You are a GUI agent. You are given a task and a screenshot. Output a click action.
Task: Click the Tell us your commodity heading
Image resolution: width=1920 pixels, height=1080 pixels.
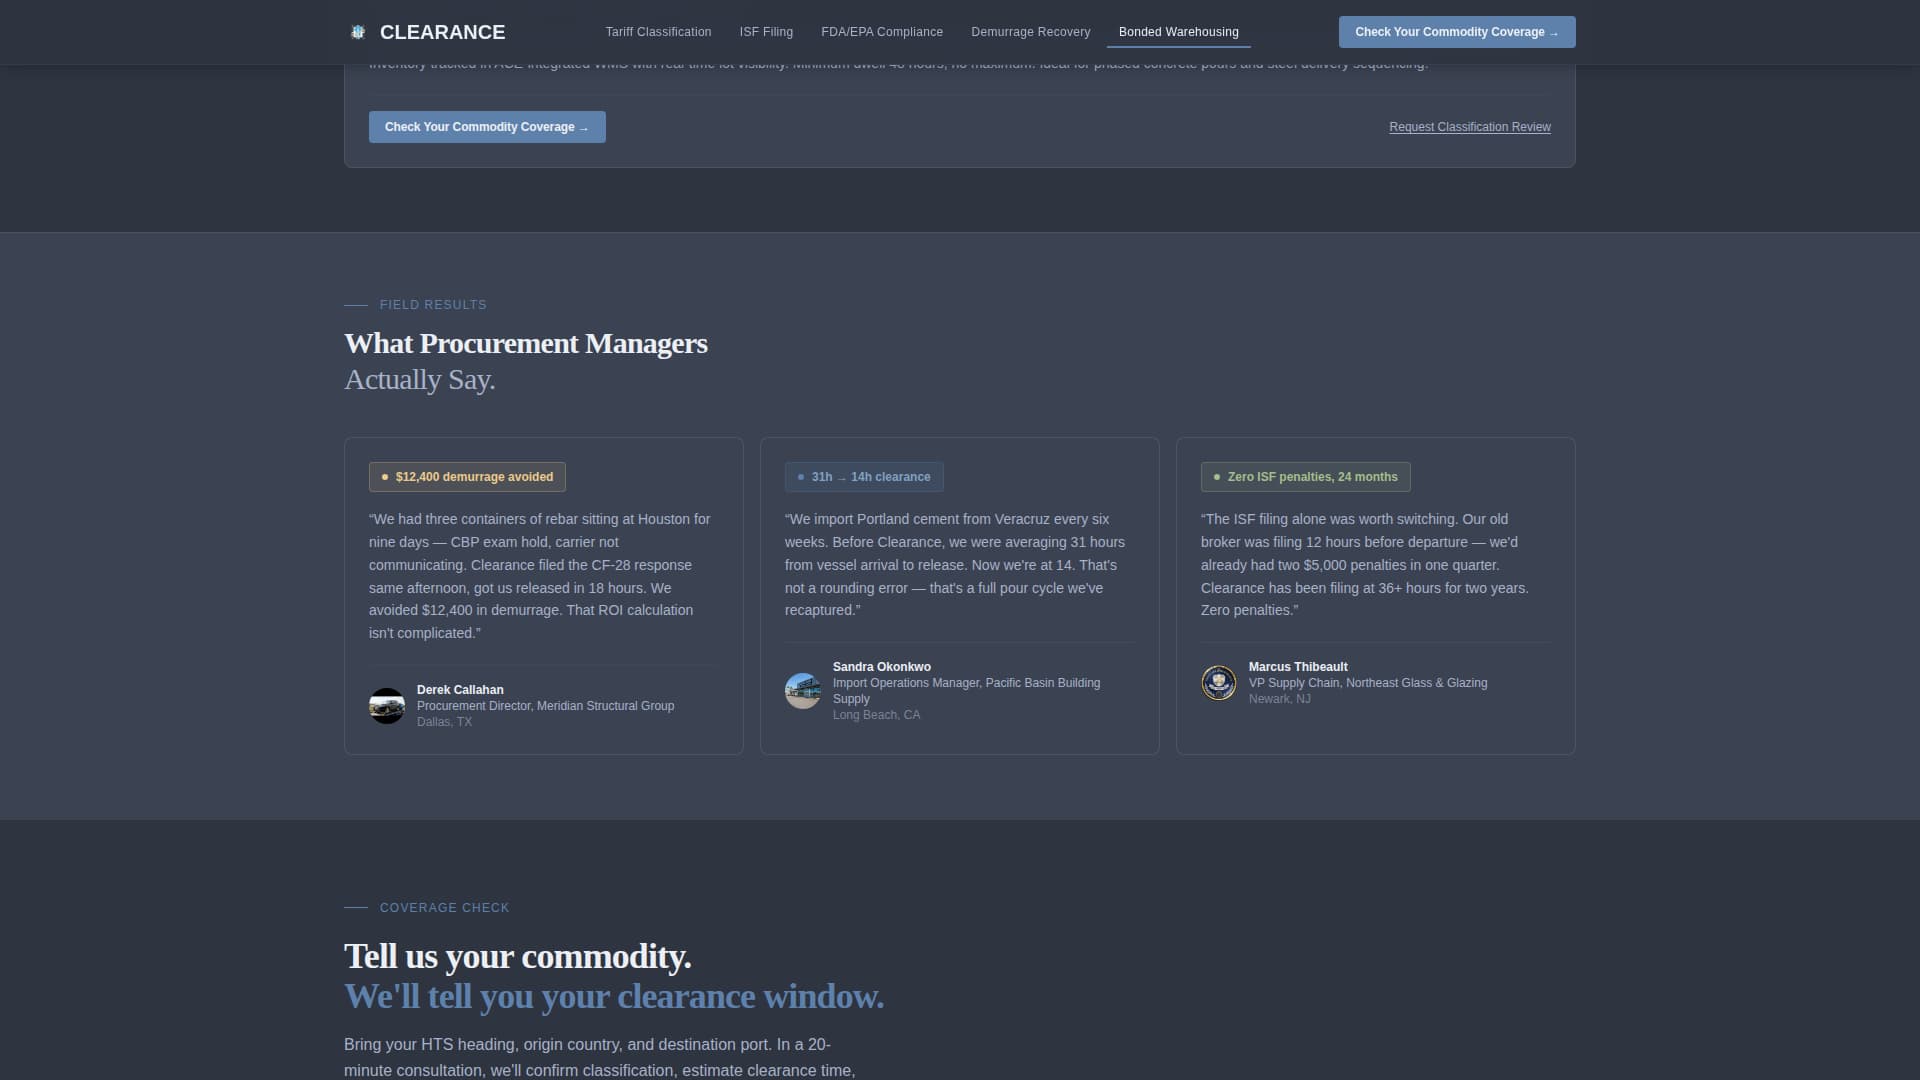point(517,957)
